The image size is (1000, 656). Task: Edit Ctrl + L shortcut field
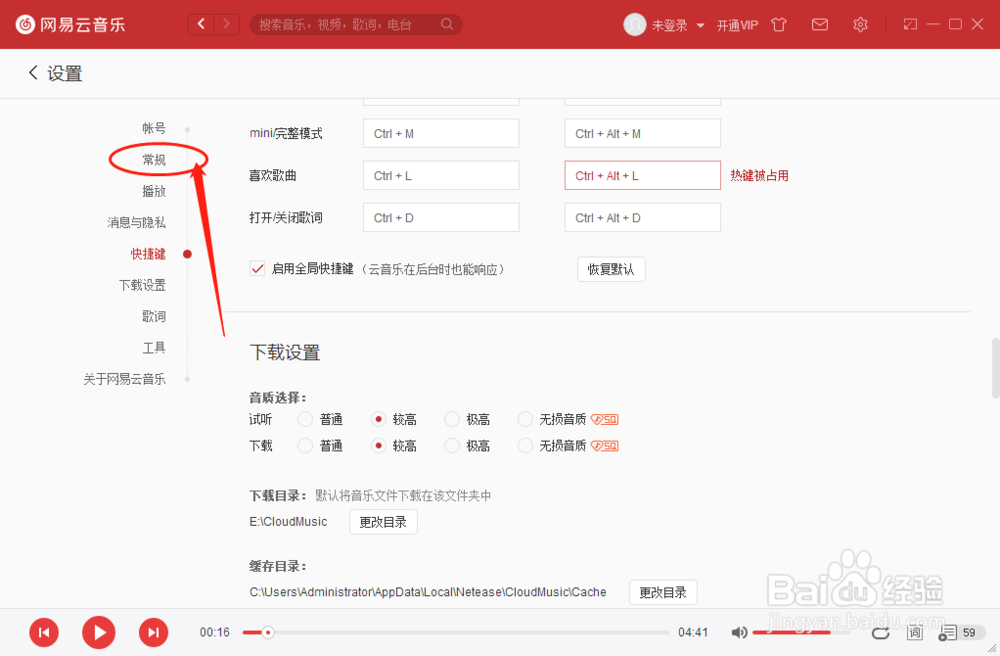[x=441, y=175]
